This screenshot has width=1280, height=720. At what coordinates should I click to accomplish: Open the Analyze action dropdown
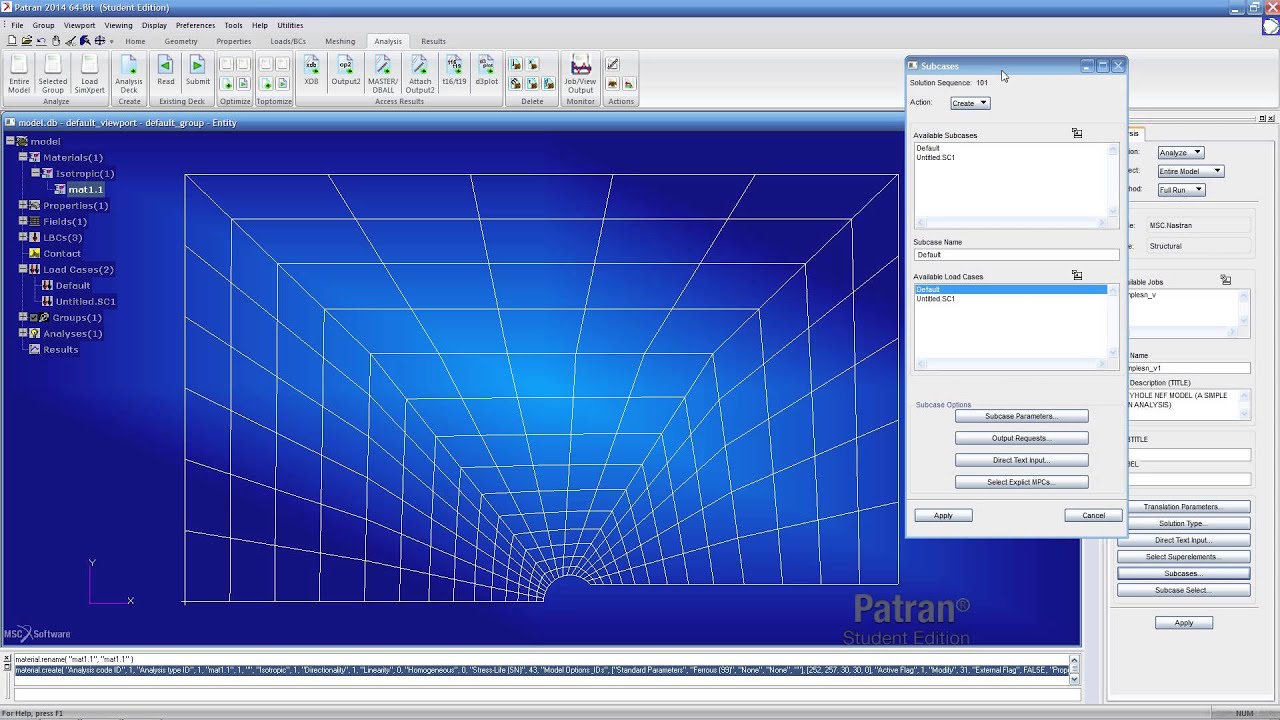tap(1180, 152)
